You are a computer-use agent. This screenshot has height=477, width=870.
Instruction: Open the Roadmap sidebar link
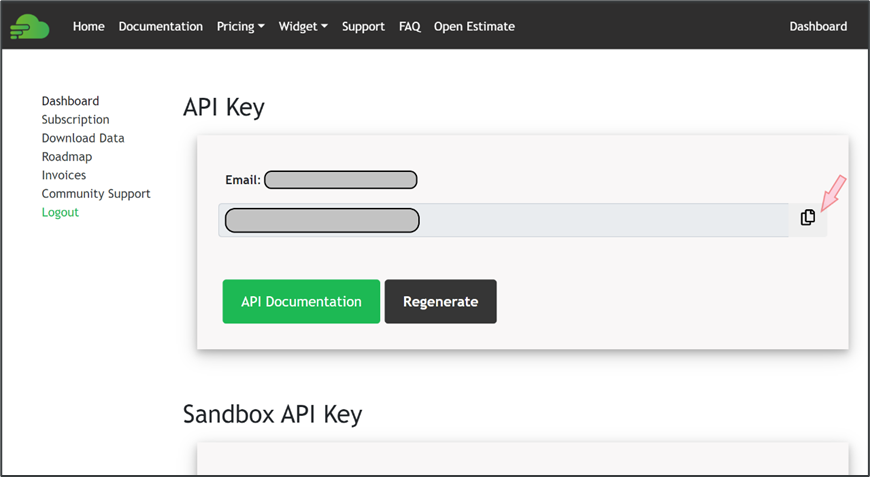(x=66, y=157)
